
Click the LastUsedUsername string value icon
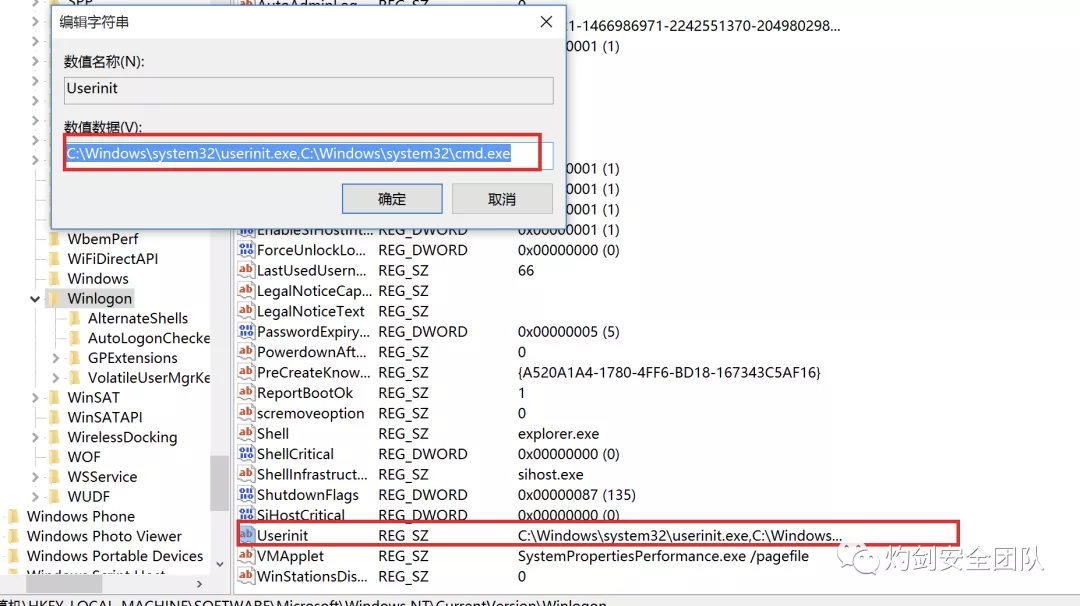(246, 270)
